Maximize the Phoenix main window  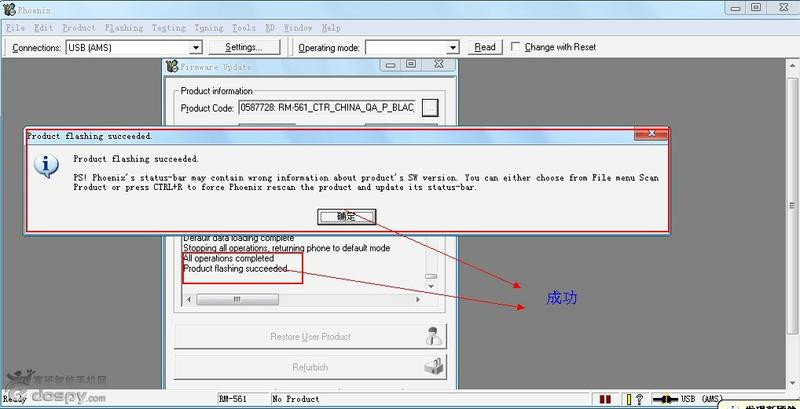(756, 7)
